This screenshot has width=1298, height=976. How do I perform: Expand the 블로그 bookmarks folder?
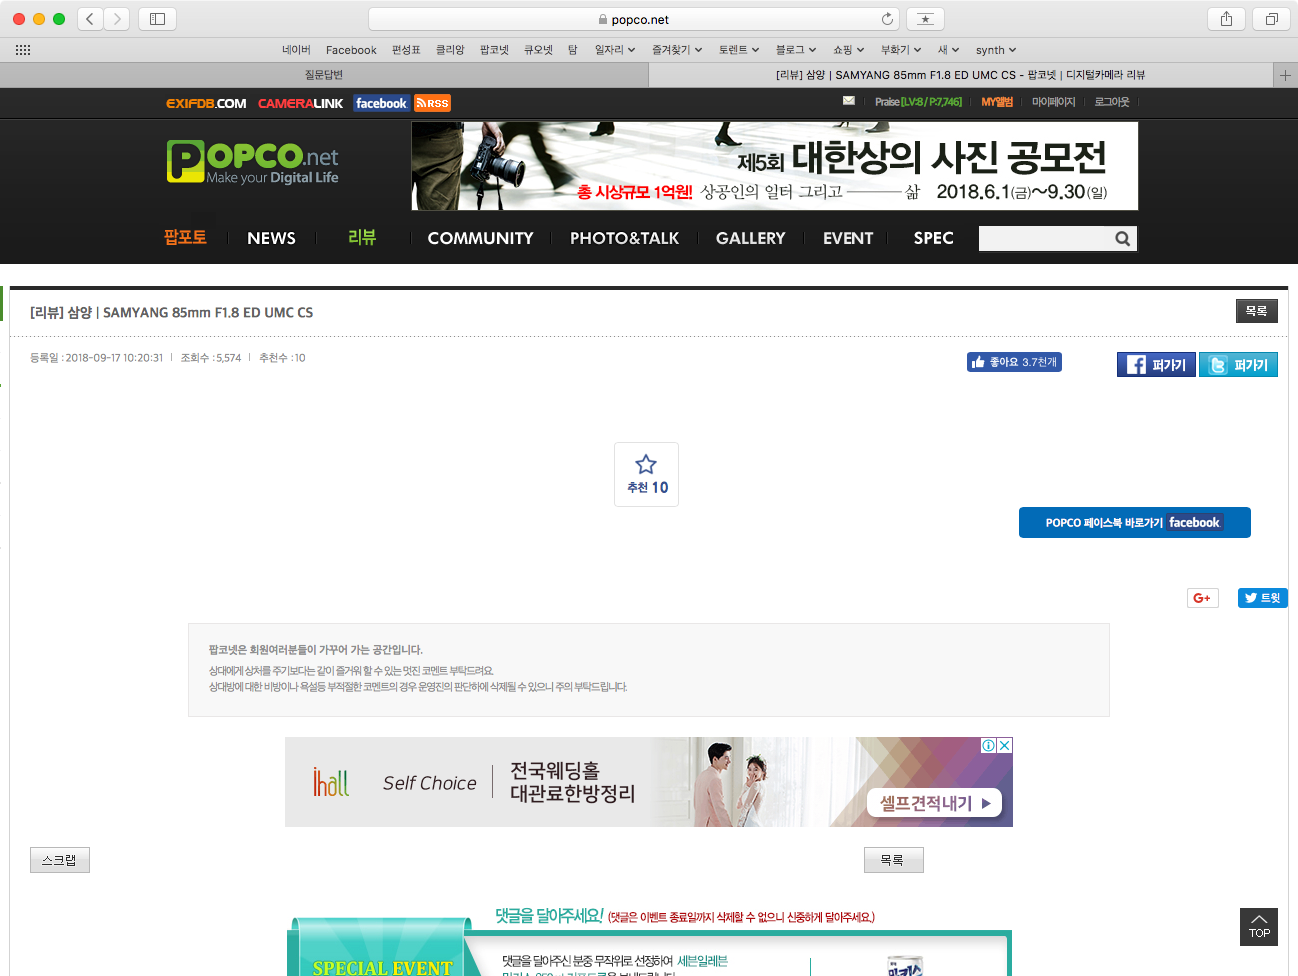(x=796, y=50)
